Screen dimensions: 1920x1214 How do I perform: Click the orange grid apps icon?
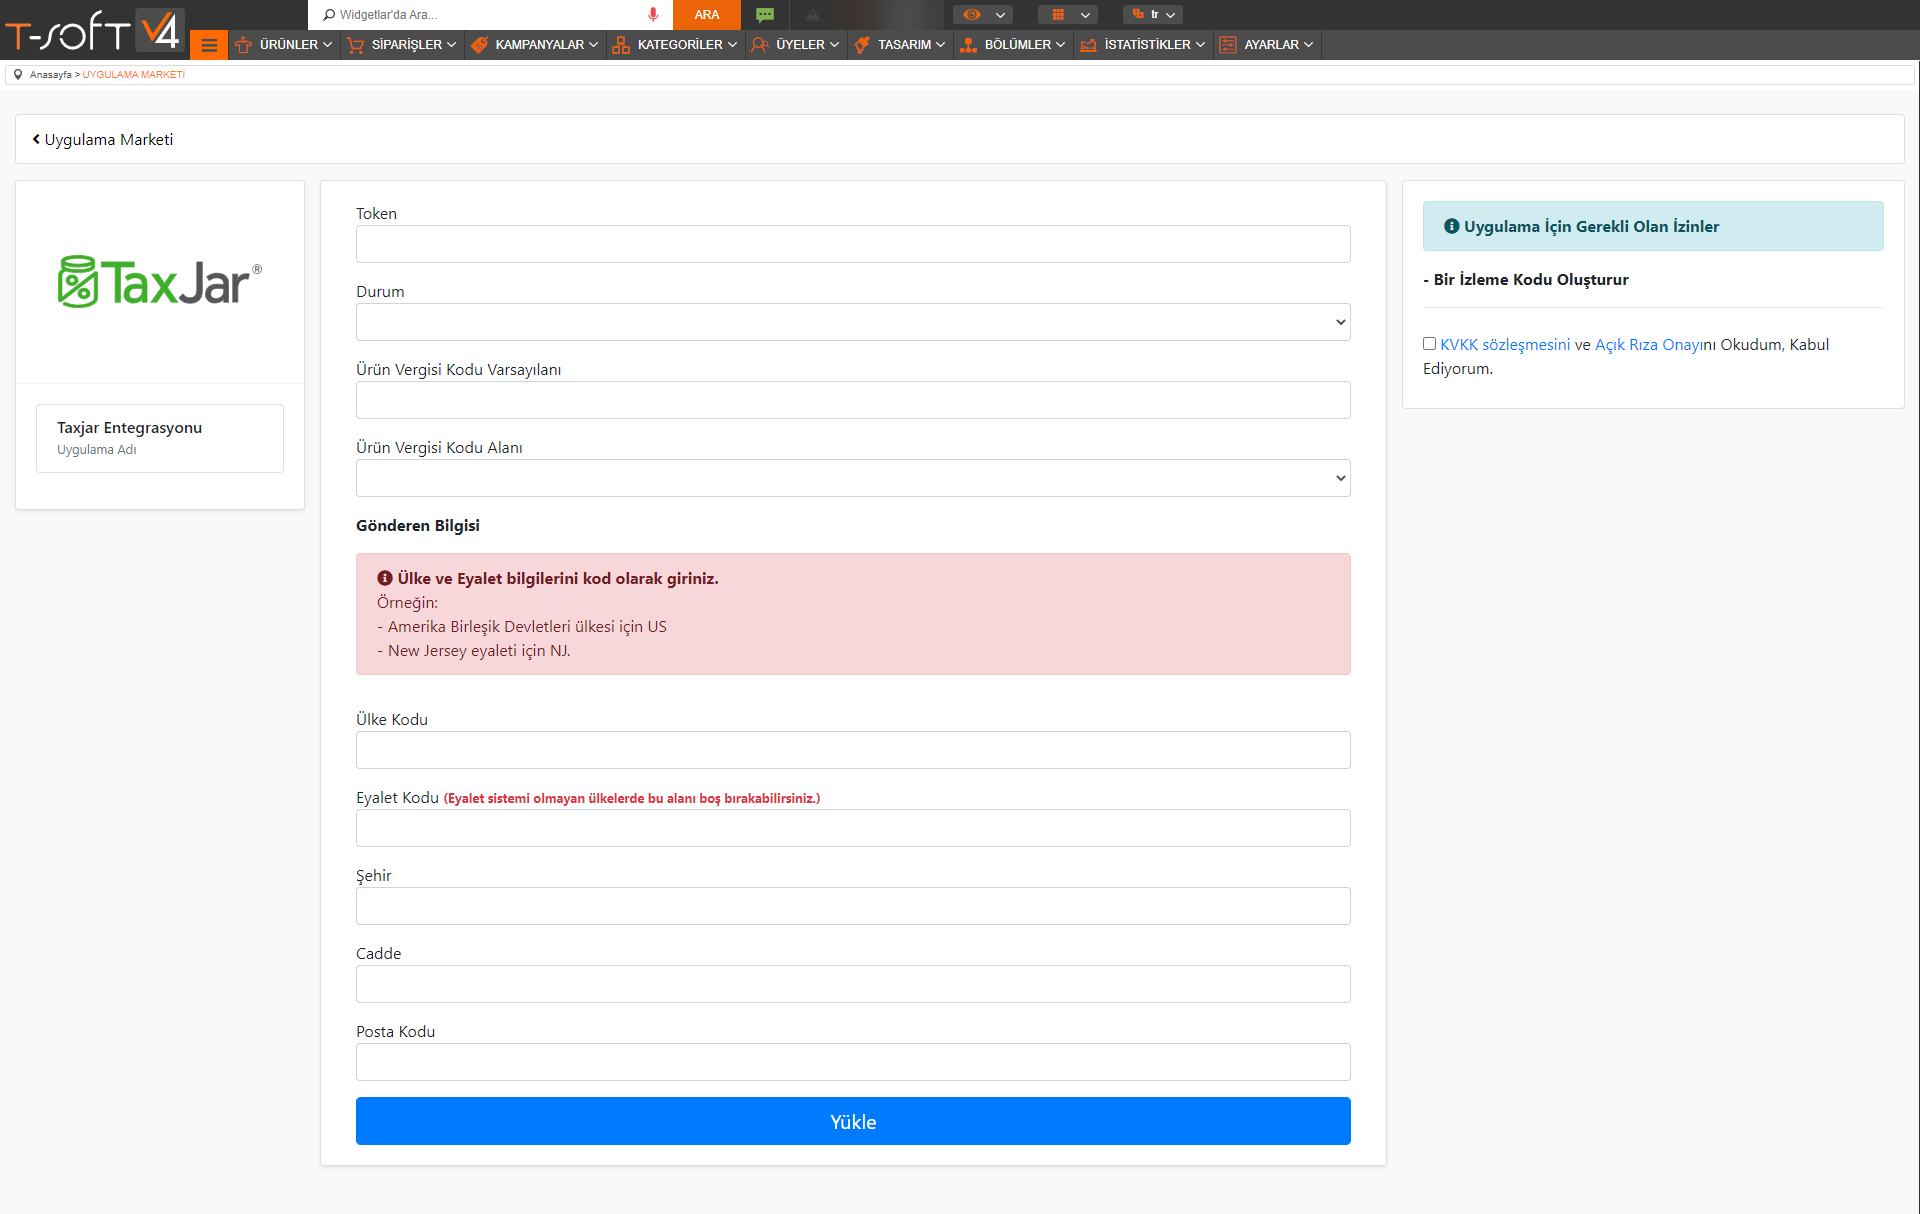click(x=1058, y=14)
